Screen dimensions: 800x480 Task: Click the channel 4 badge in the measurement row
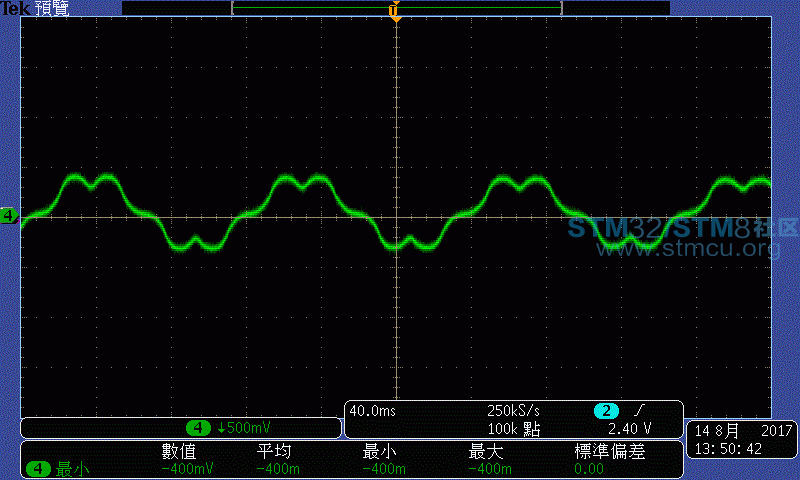38,469
